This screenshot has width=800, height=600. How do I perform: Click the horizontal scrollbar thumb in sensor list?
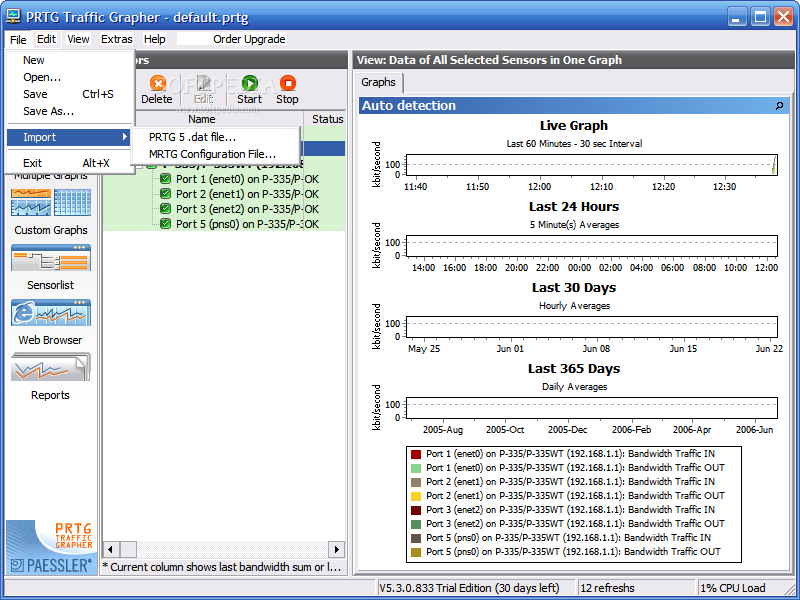click(x=128, y=549)
